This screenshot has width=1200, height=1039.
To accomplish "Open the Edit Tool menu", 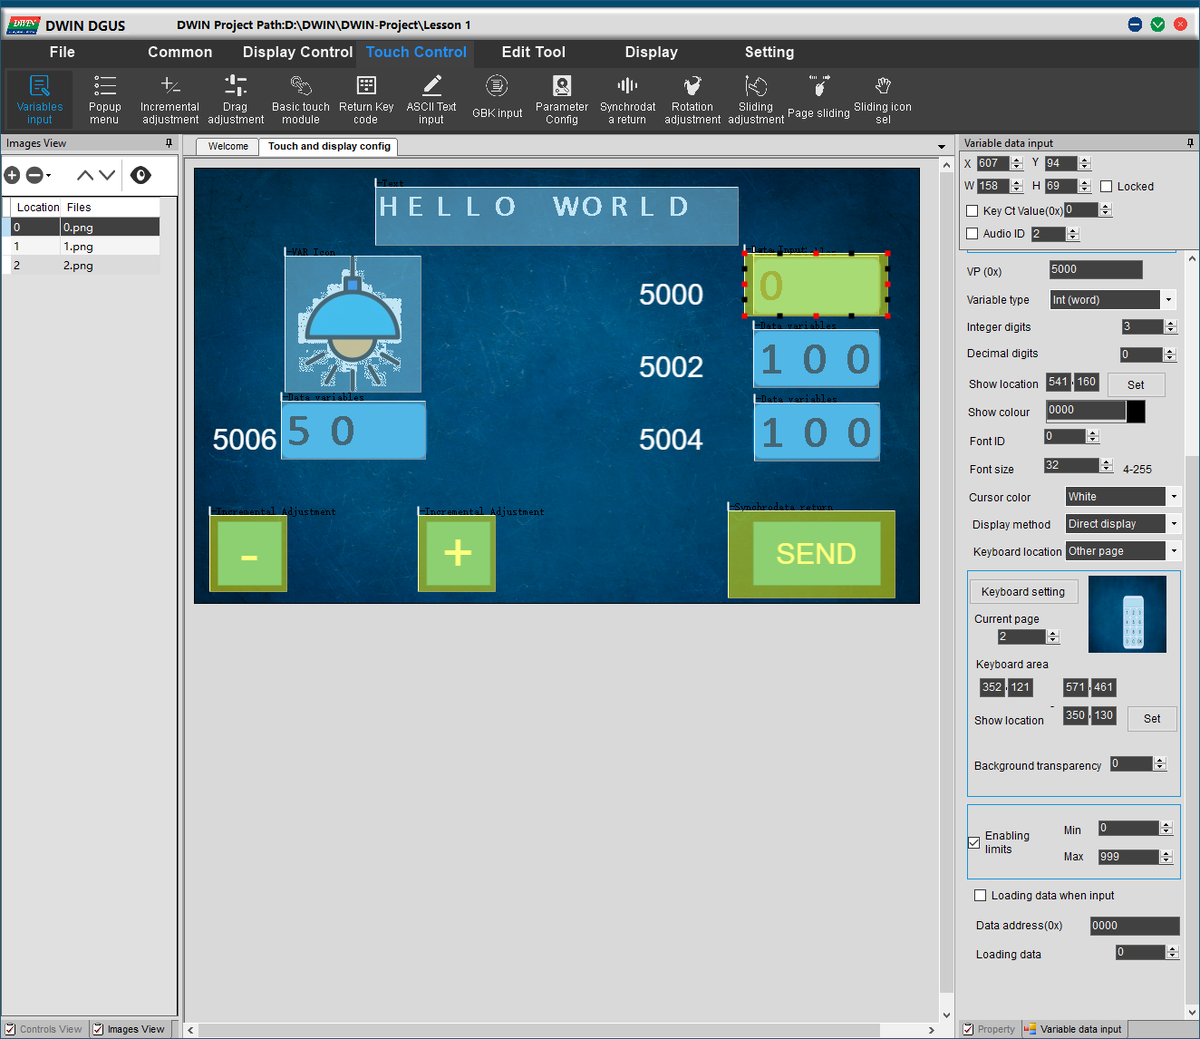I will (x=533, y=52).
